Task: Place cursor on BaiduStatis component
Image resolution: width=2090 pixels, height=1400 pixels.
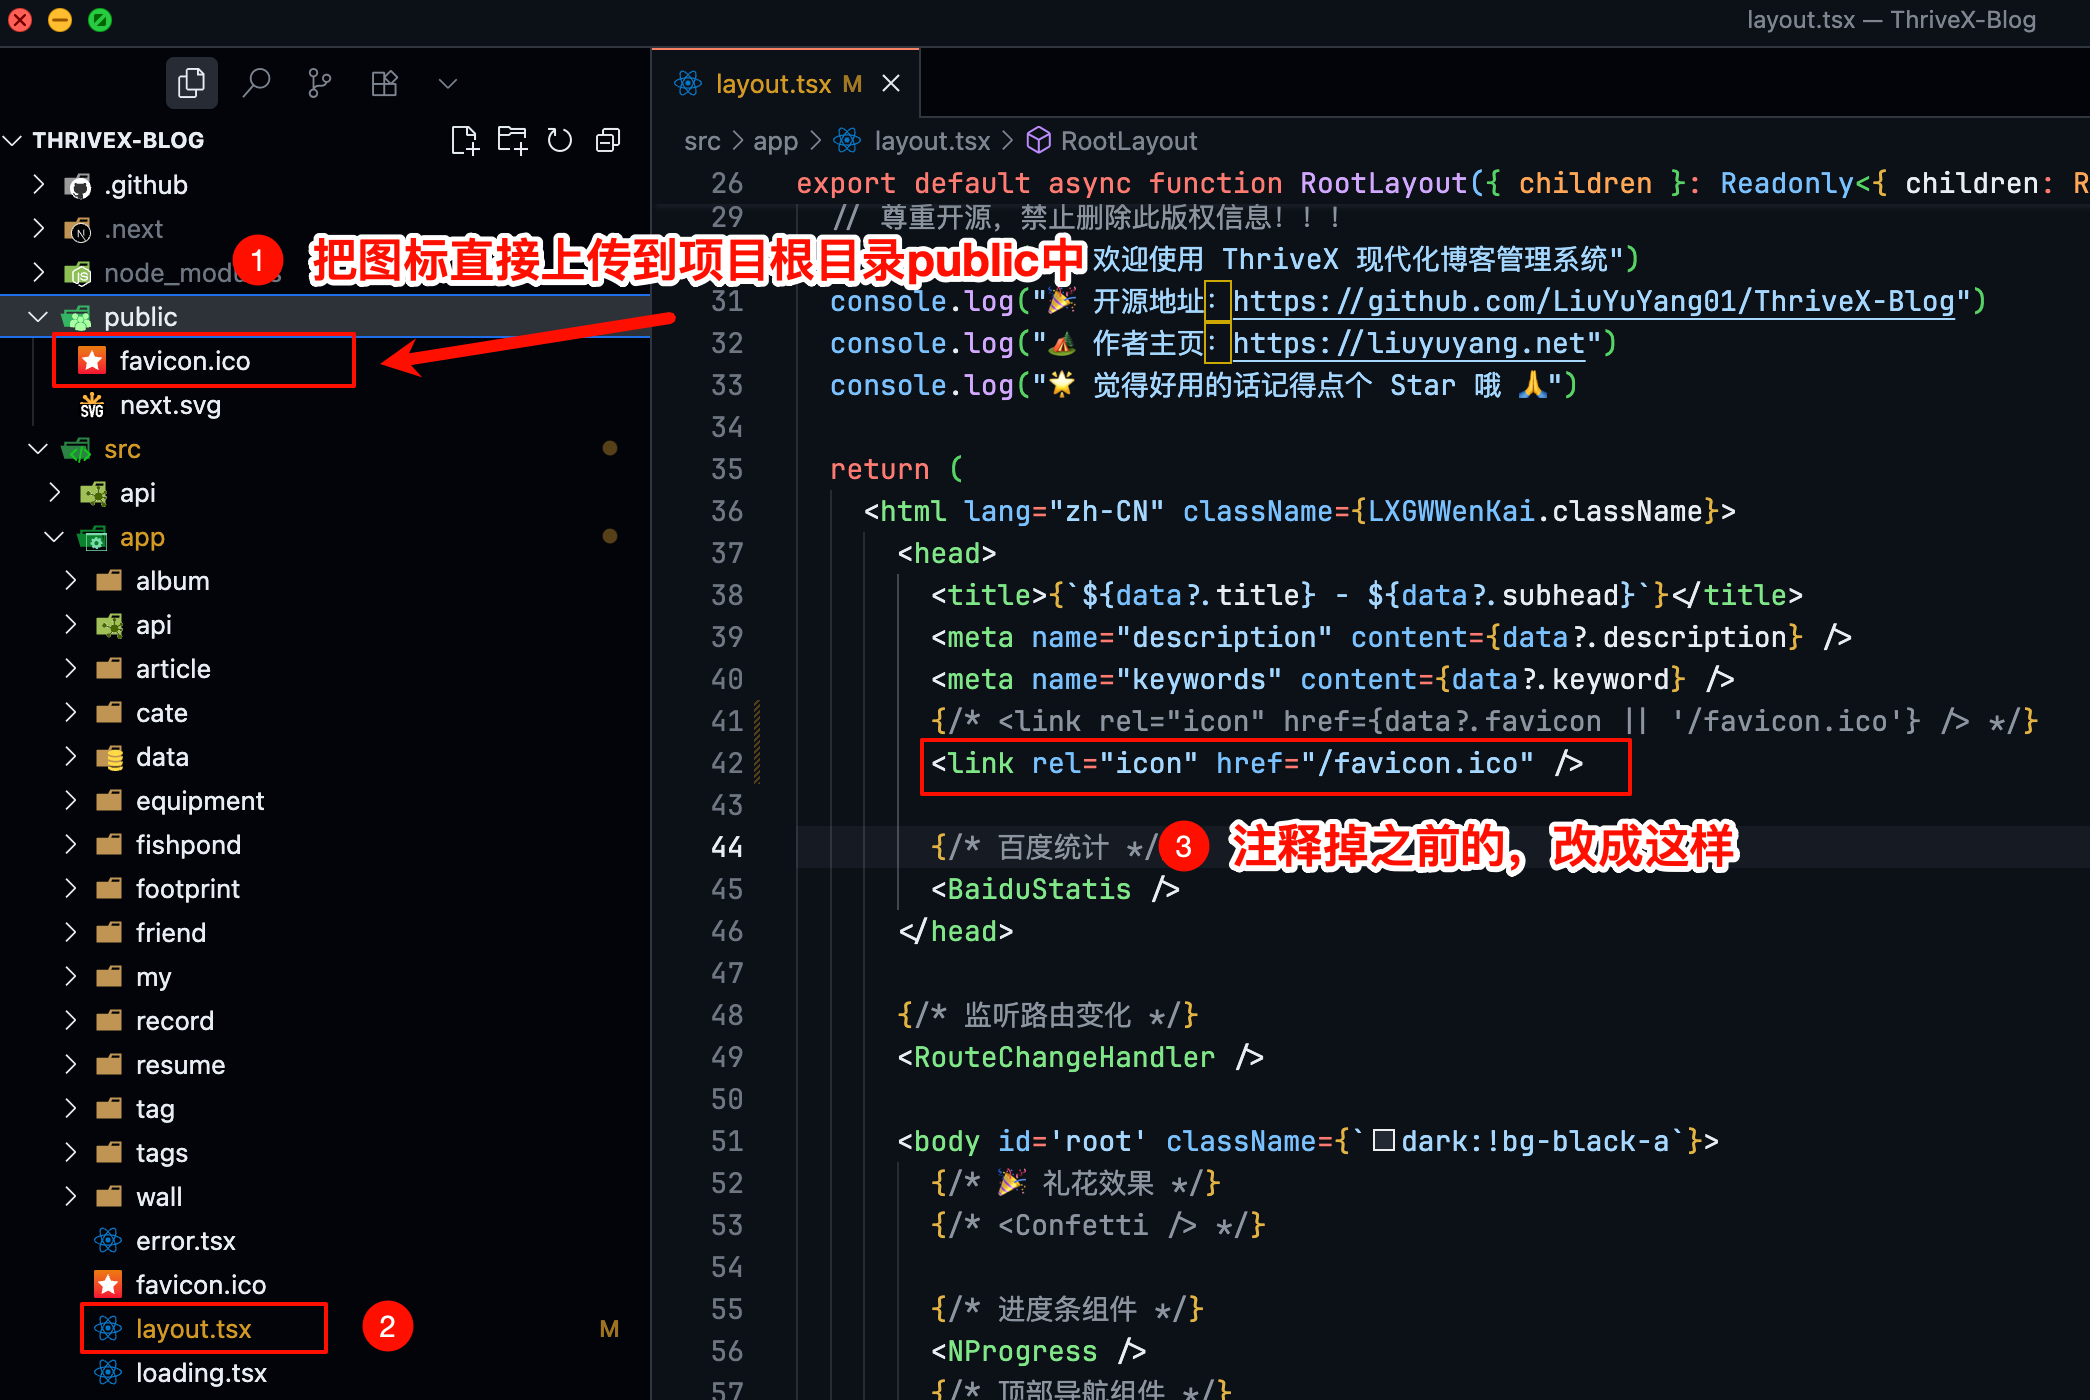Action: [1039, 889]
